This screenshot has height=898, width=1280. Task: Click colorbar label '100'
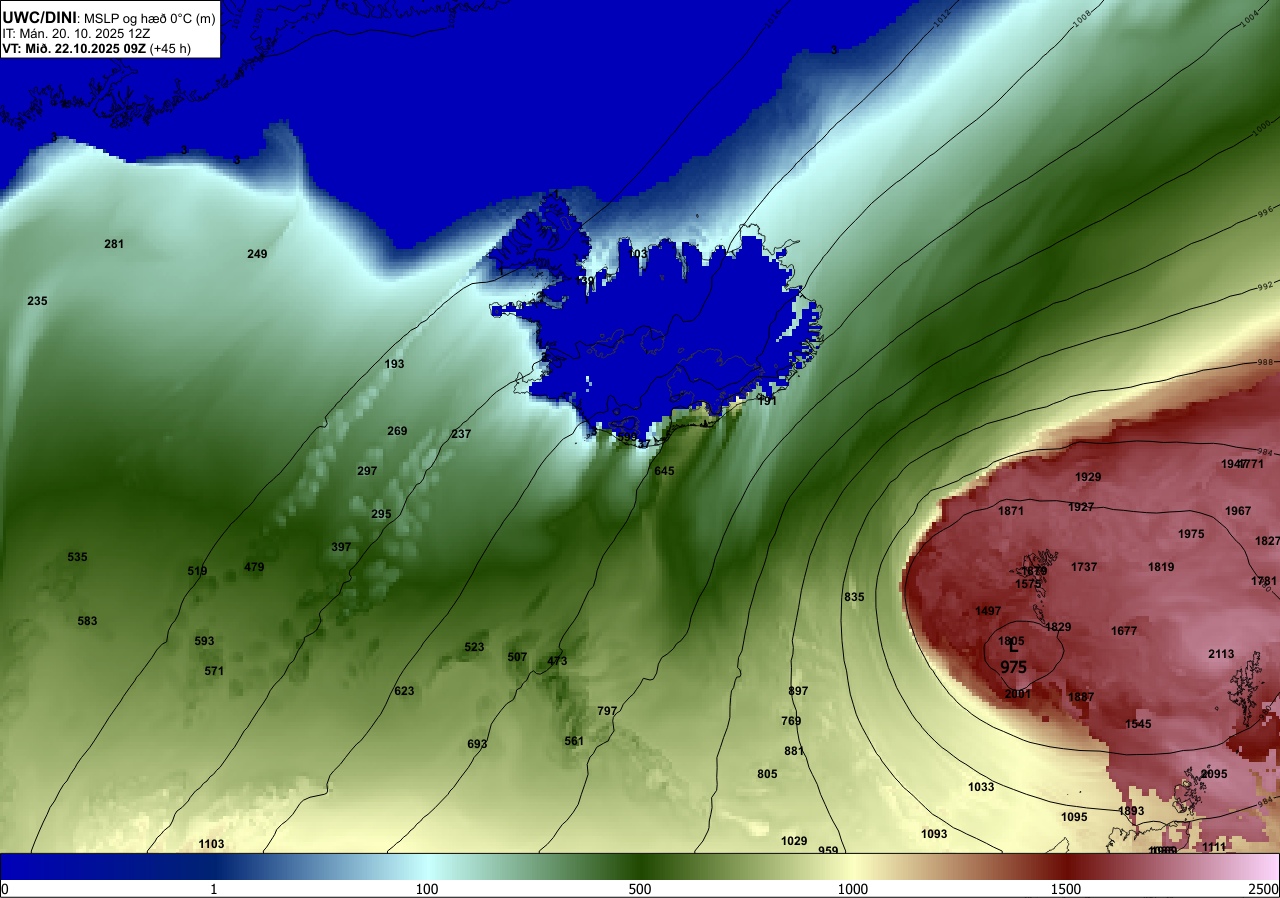(427, 888)
